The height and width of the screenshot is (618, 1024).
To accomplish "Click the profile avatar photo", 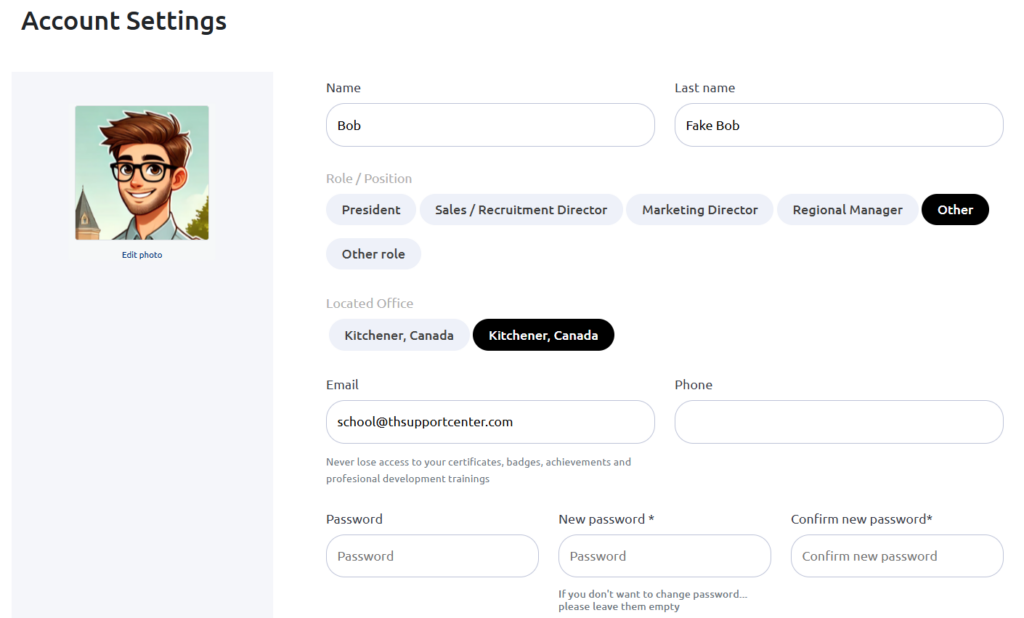I will [142, 173].
